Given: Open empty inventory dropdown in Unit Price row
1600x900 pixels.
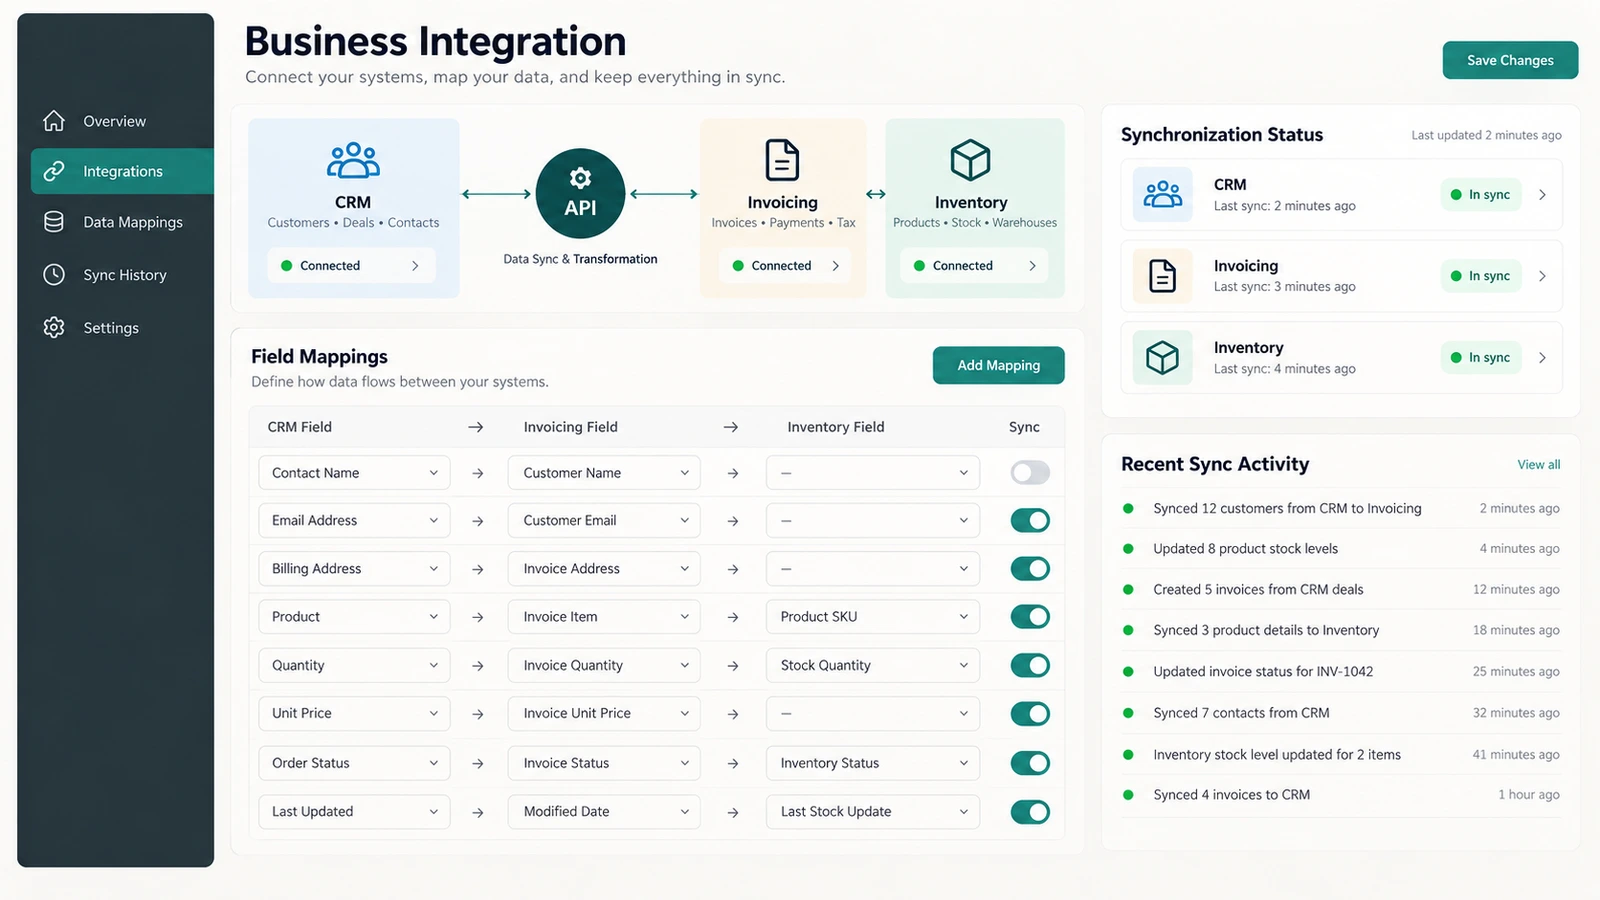Looking at the screenshot, I should 873,713.
